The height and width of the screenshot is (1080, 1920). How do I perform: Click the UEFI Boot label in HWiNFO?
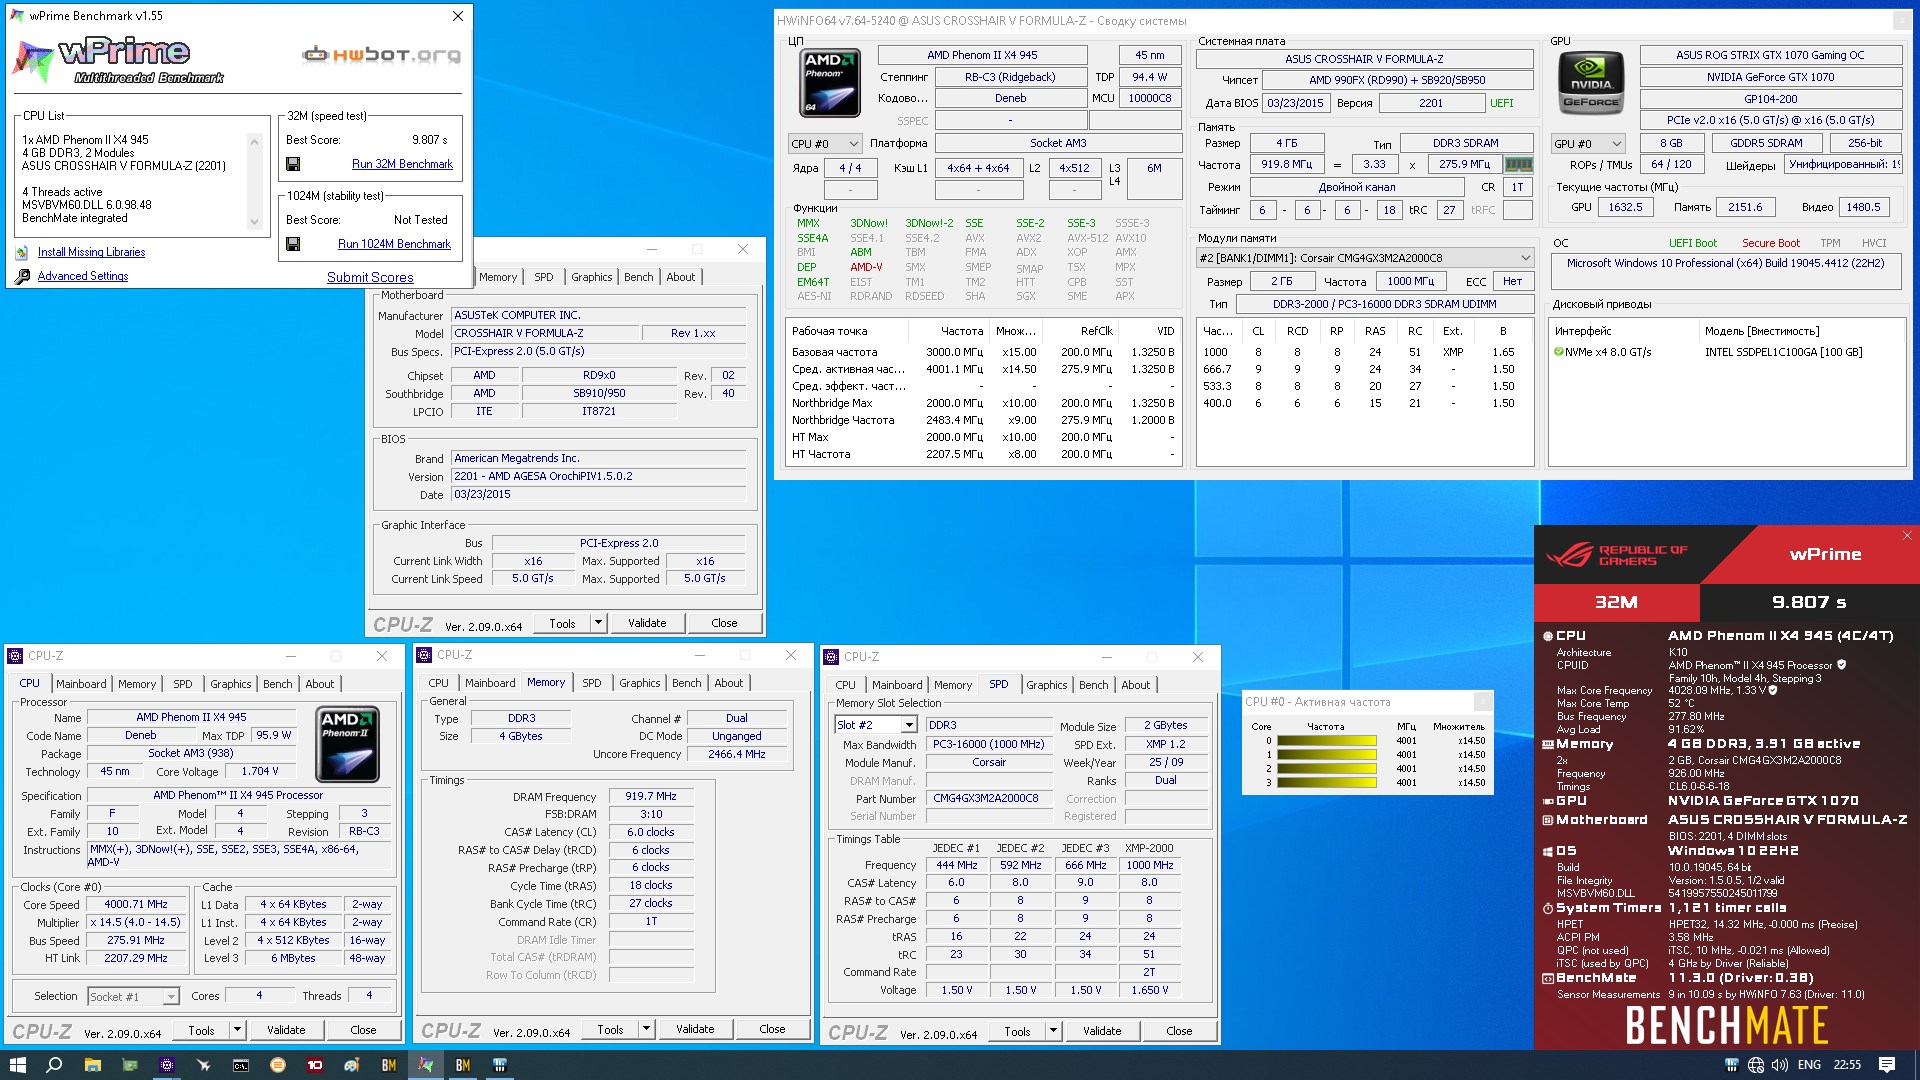tap(1692, 243)
